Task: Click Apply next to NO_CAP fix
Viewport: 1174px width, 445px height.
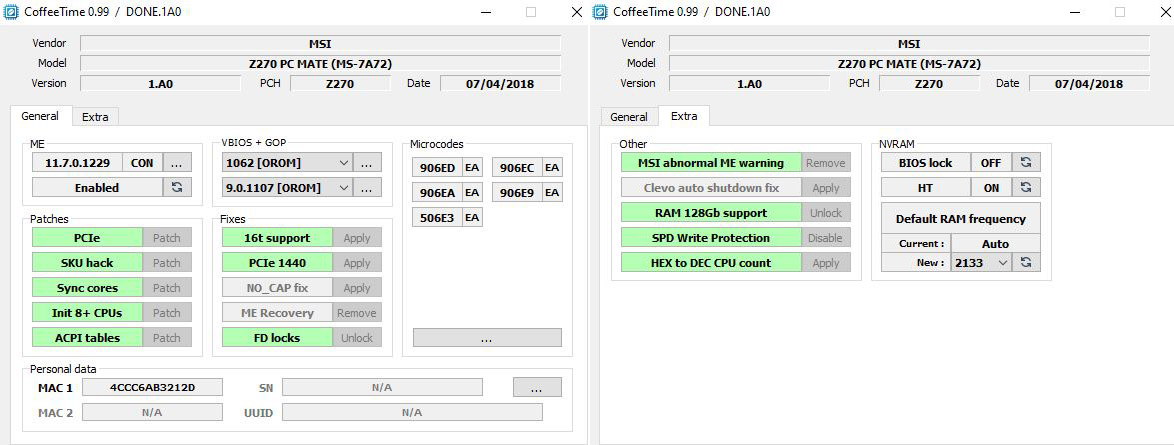Action: tap(357, 288)
